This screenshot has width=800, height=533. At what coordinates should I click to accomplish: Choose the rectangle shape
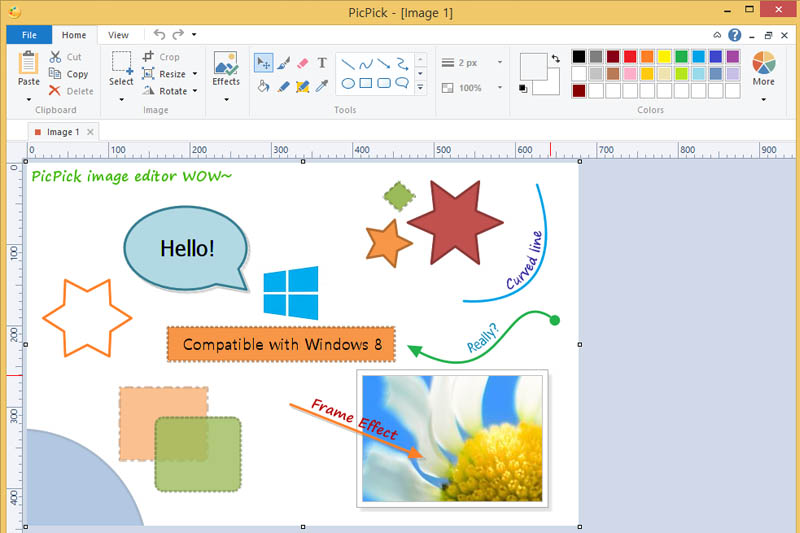366,83
